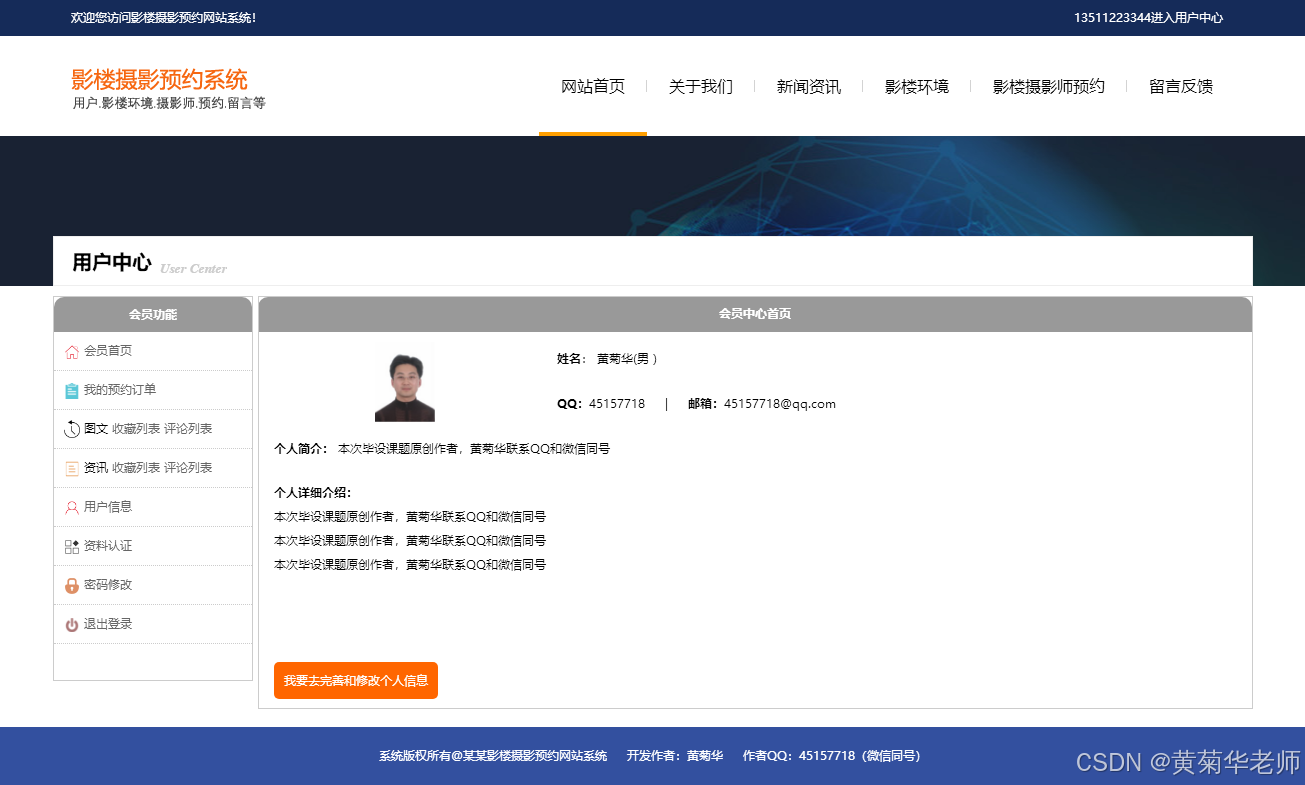
Task: Click 13511223344进入用户中心 link
Action: click(x=1150, y=17)
